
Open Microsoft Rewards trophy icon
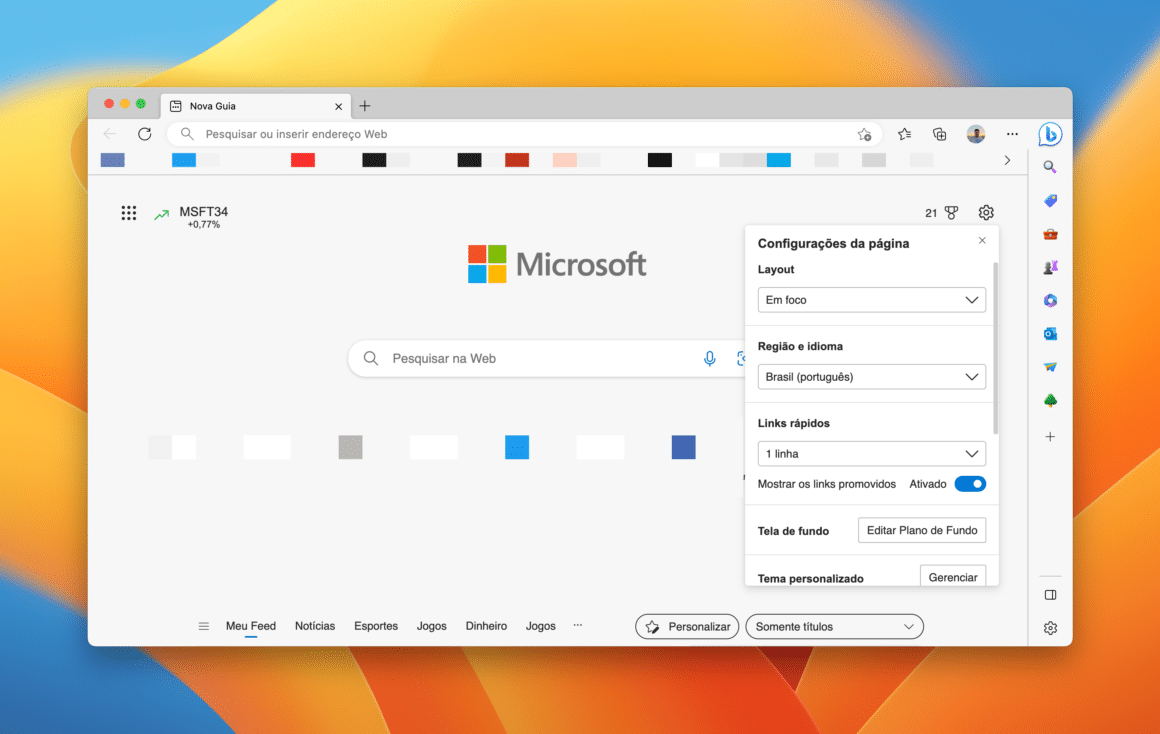950,212
